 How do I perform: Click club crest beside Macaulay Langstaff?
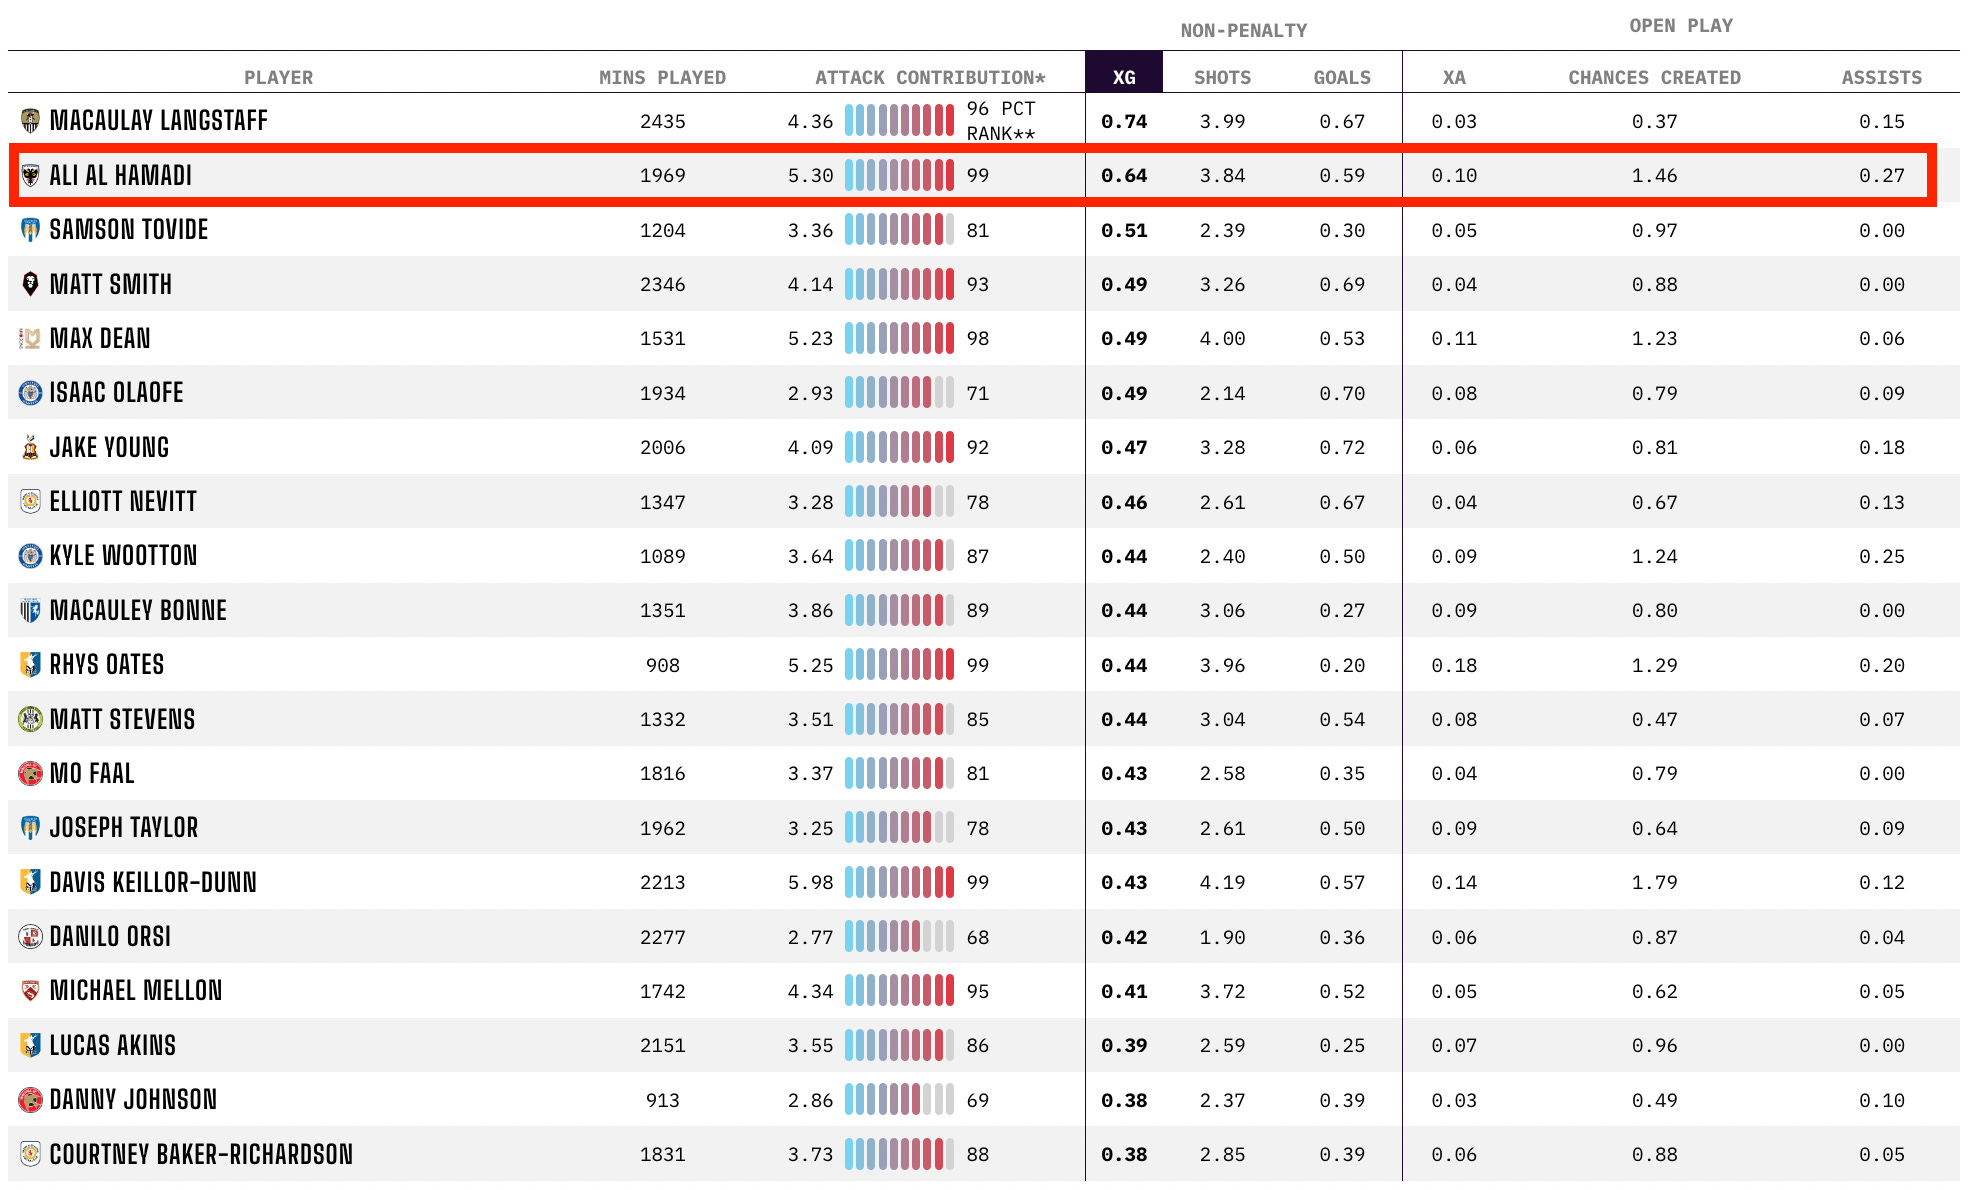click(30, 121)
